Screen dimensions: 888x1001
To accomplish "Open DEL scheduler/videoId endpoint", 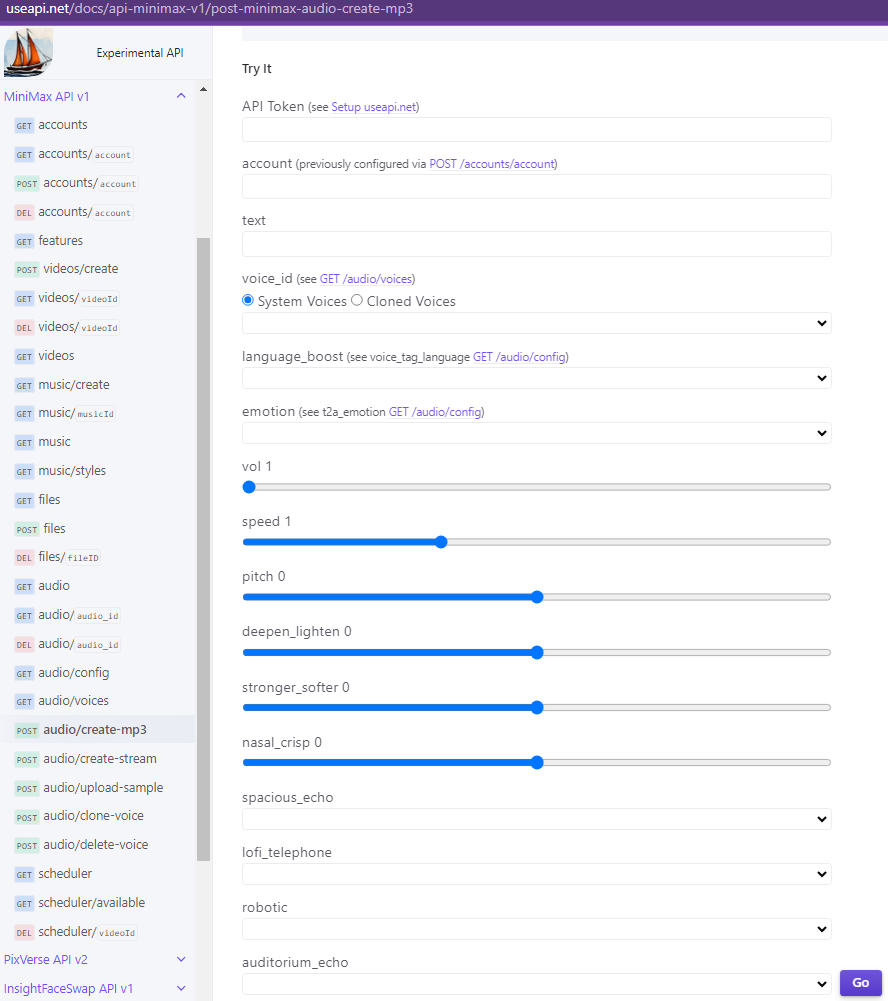I will (x=76, y=932).
